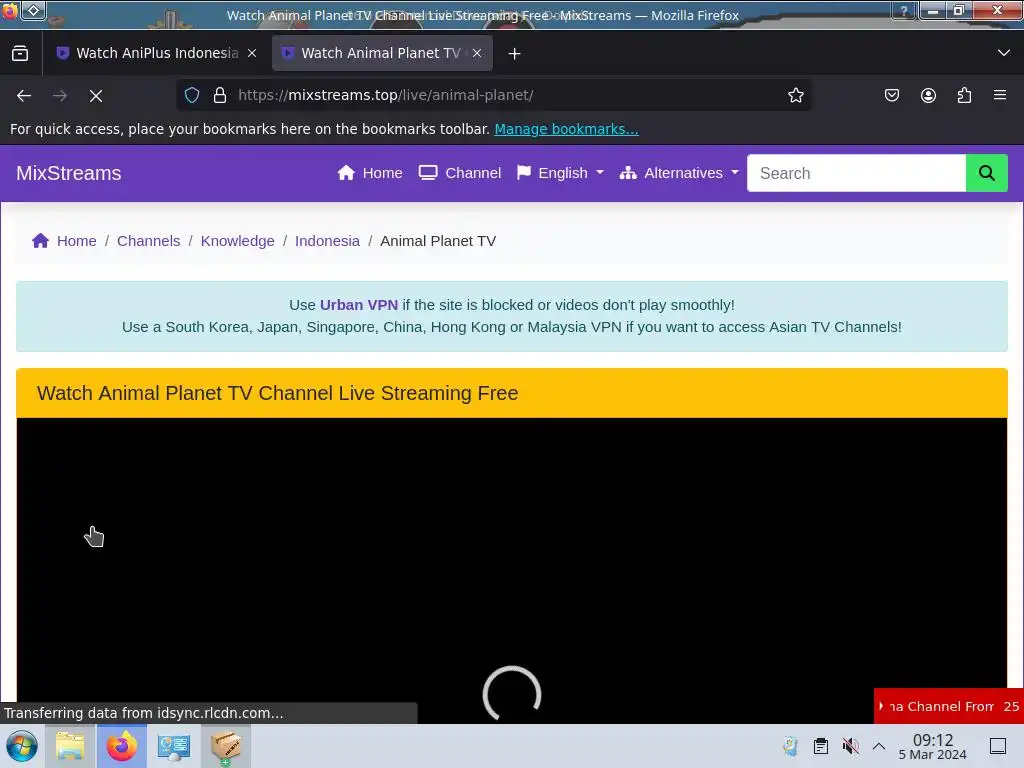Click muted speaker tray icon
1024x768 pixels.
(850, 746)
